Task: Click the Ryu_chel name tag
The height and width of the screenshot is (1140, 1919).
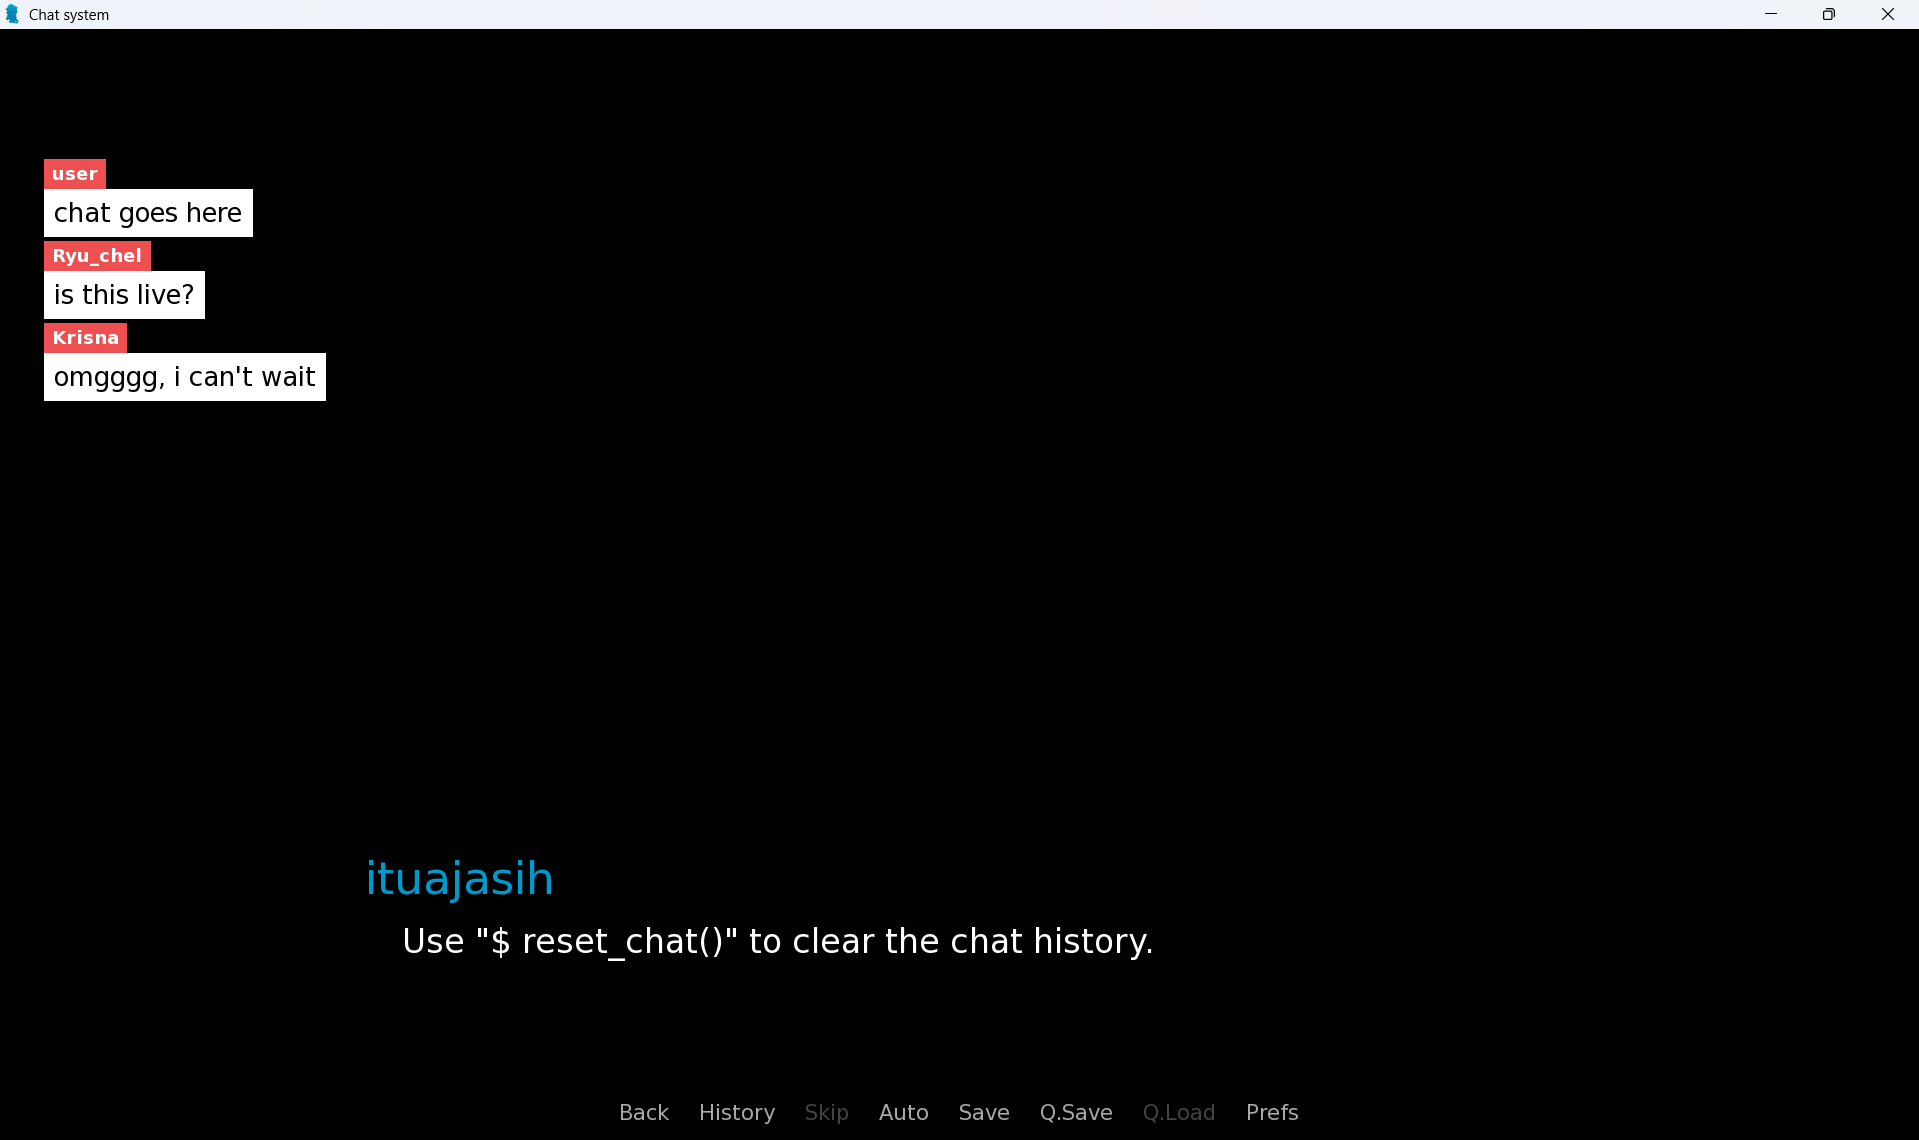Action: 96,255
